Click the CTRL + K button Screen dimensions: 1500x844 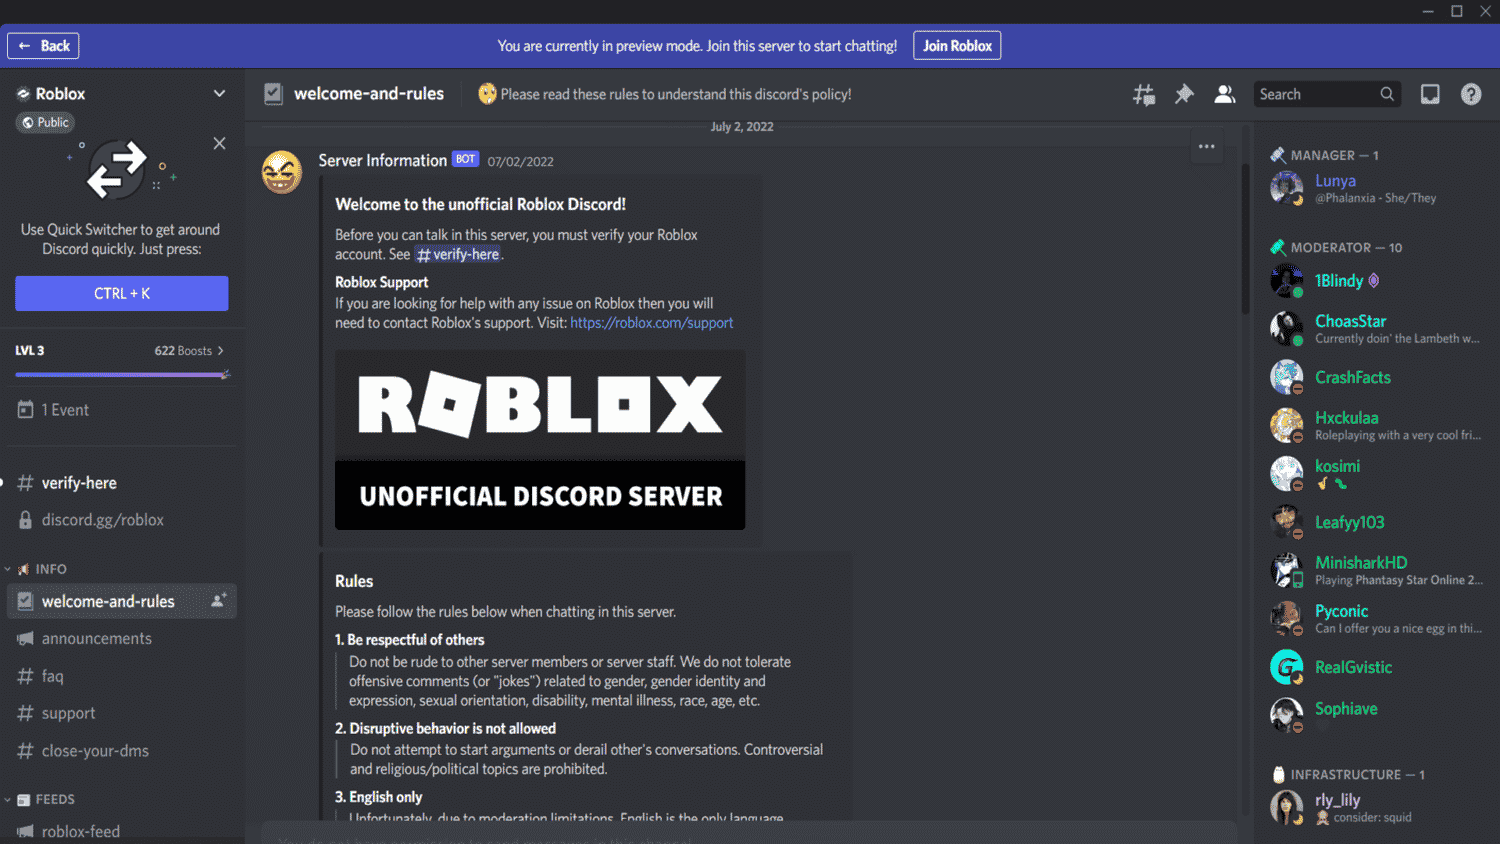pos(122,293)
